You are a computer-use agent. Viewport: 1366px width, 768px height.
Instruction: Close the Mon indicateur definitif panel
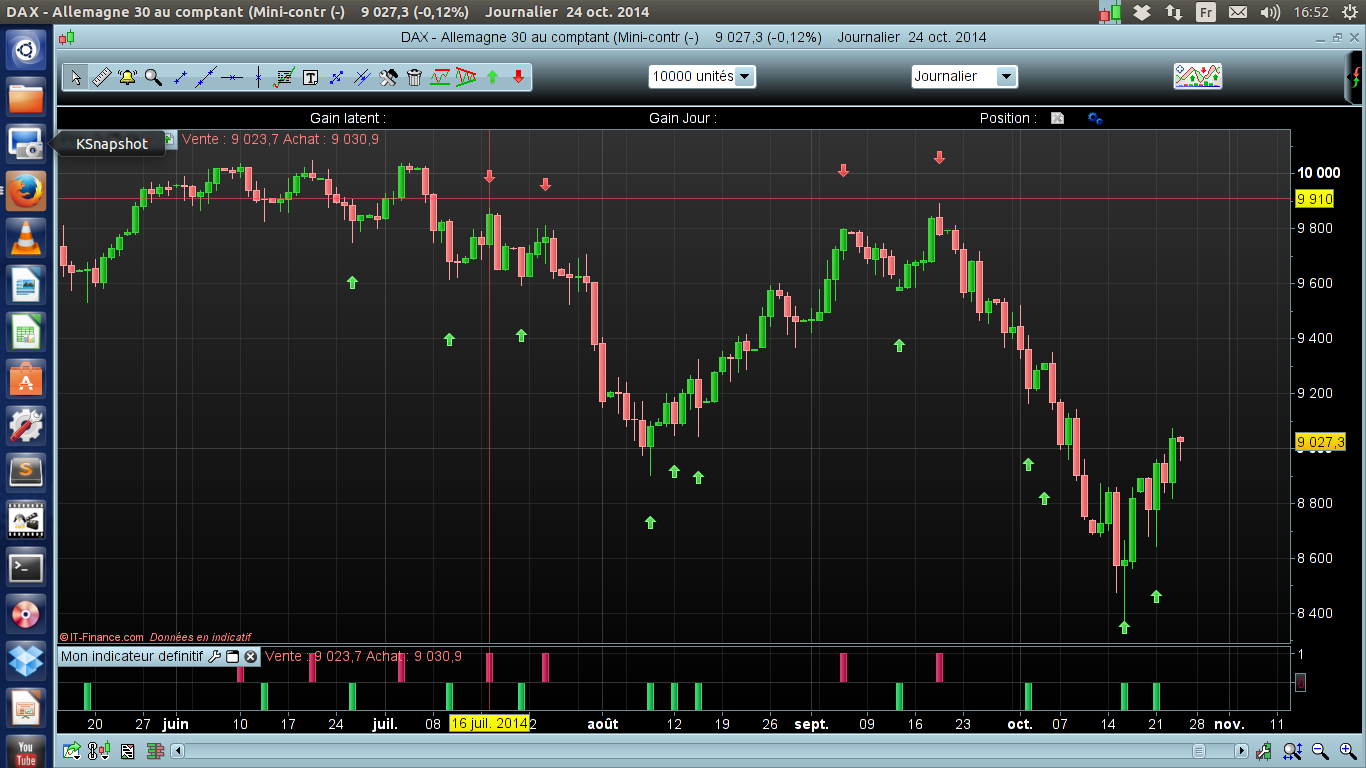(250, 657)
